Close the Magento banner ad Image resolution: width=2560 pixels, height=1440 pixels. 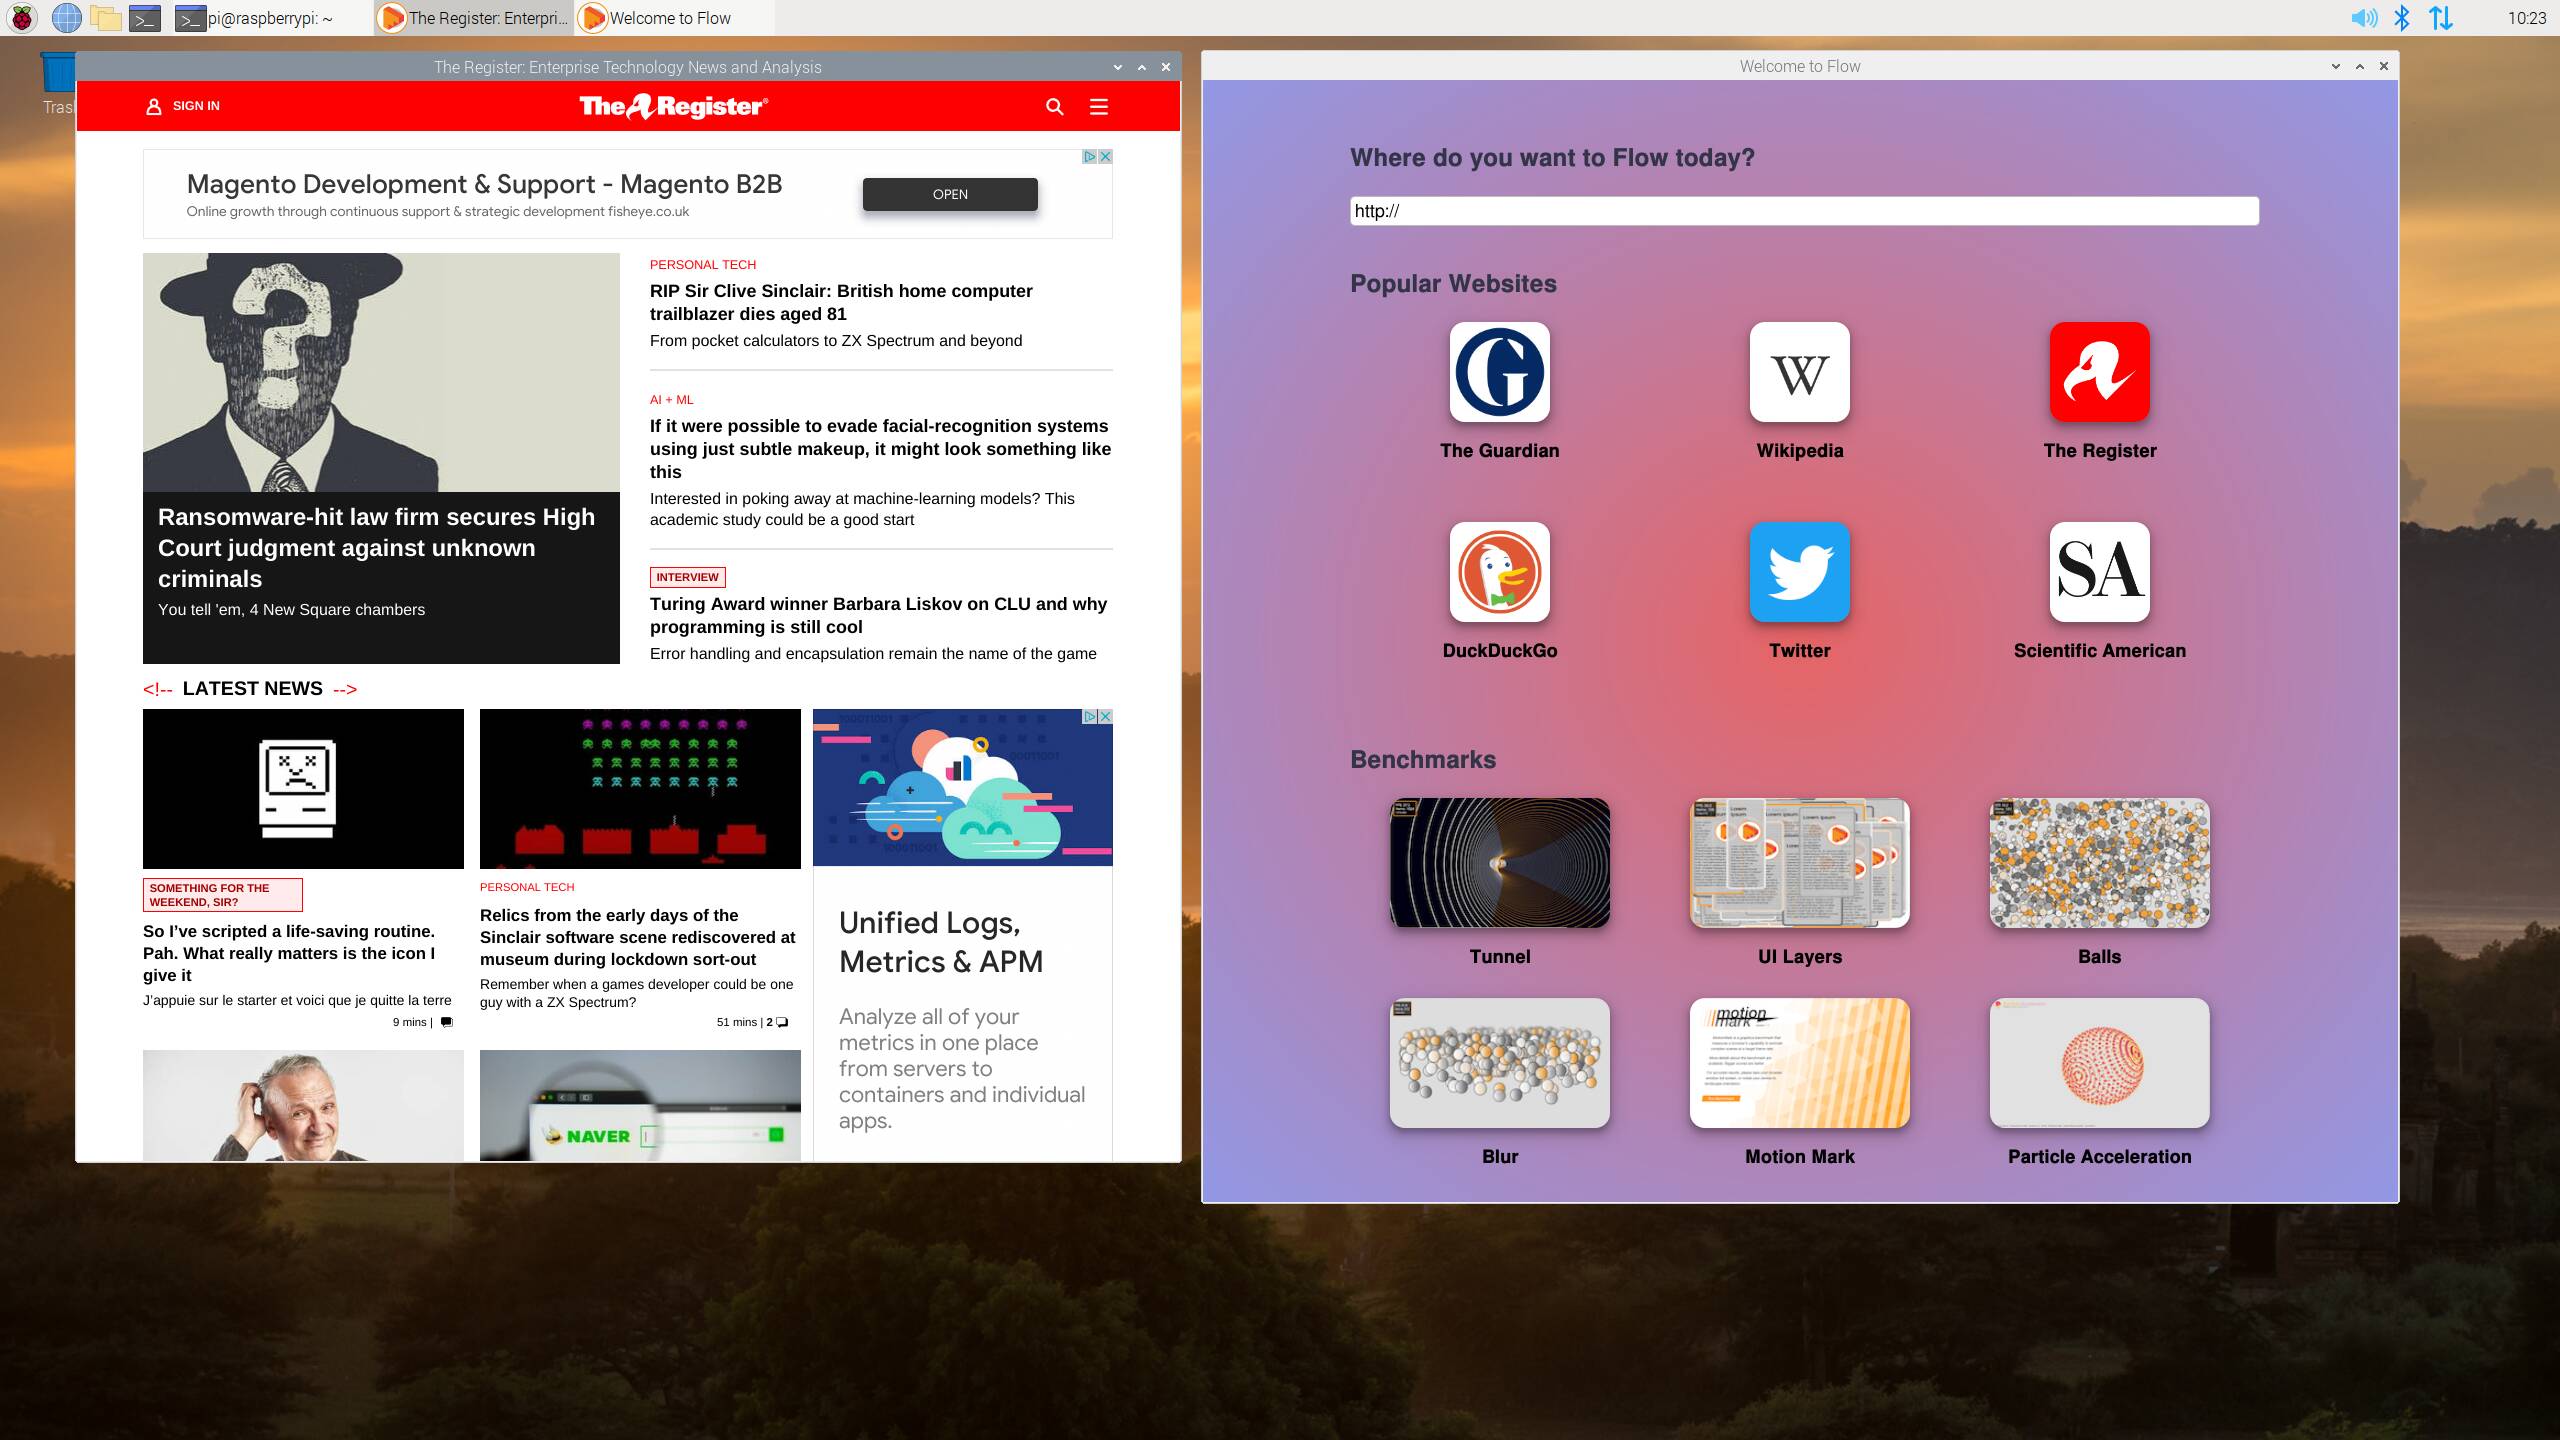click(x=1105, y=157)
